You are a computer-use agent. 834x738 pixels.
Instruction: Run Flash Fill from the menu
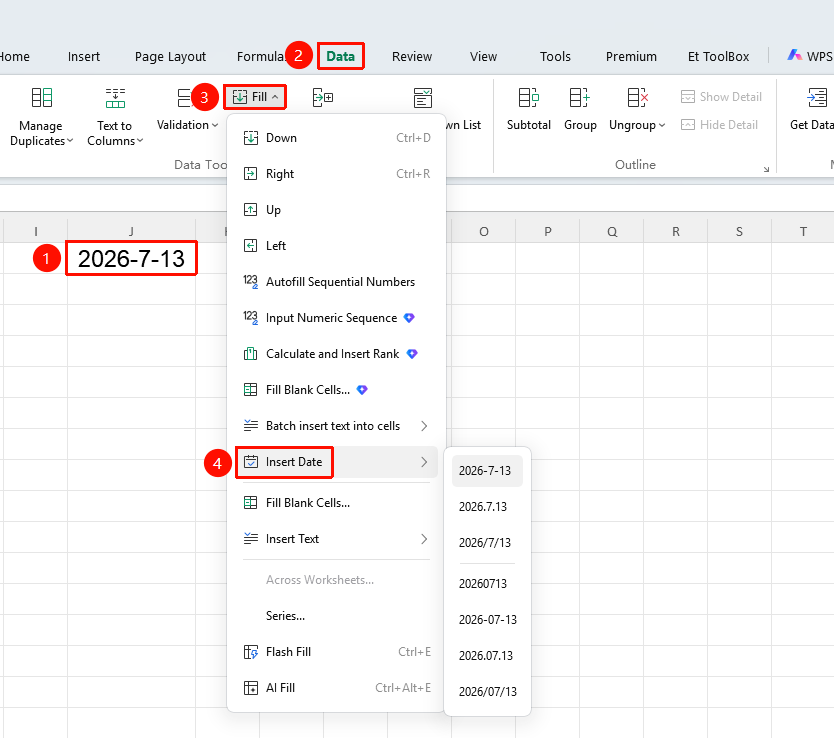336,652
